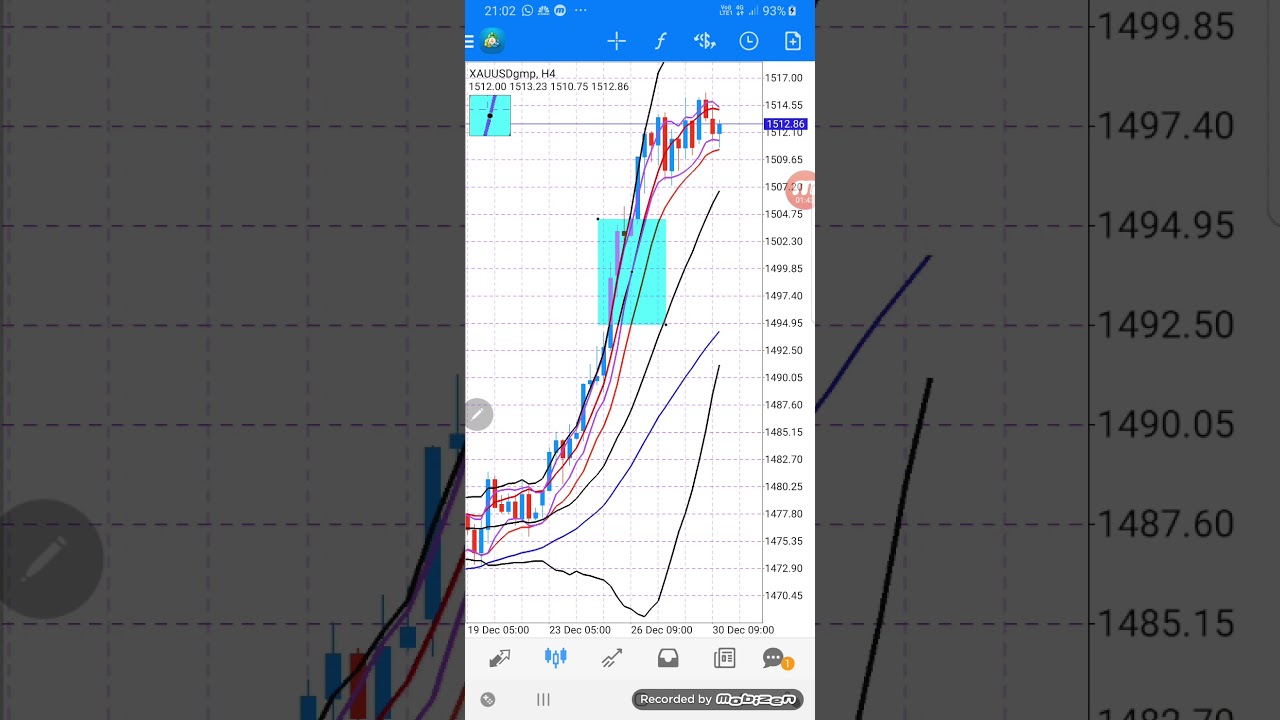Viewport: 1280px width, 720px height.
Task: Enable the crosshair cursor tool
Action: pyautogui.click(x=616, y=41)
